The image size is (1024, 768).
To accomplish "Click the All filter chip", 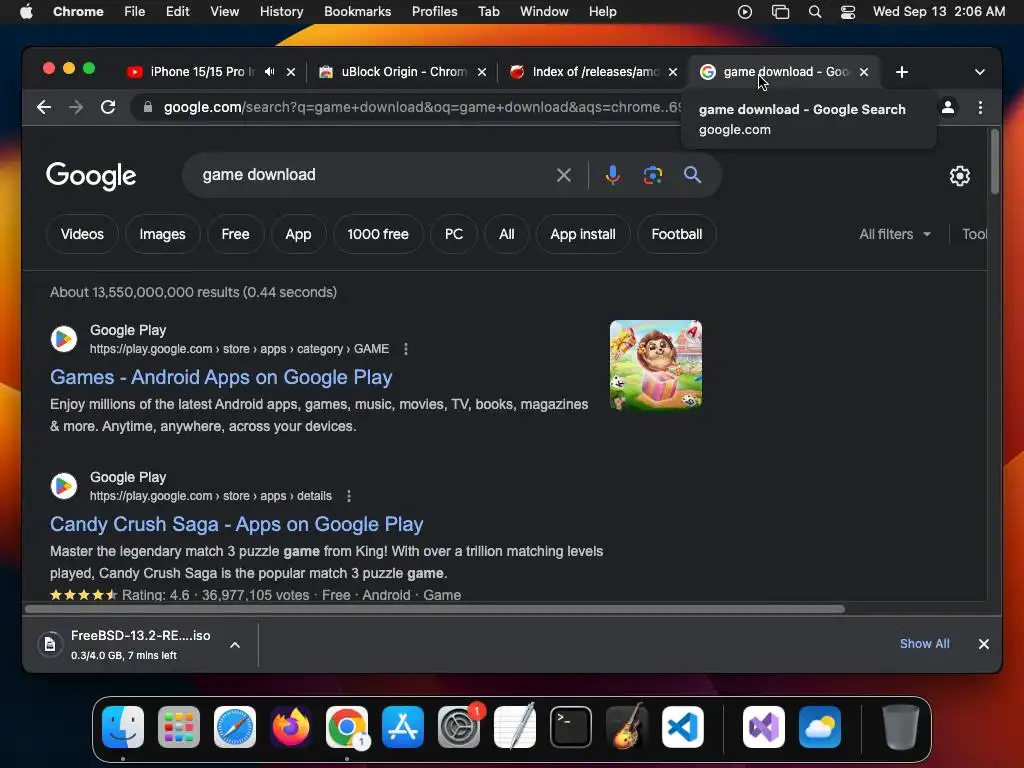I will pyautogui.click(x=507, y=234).
